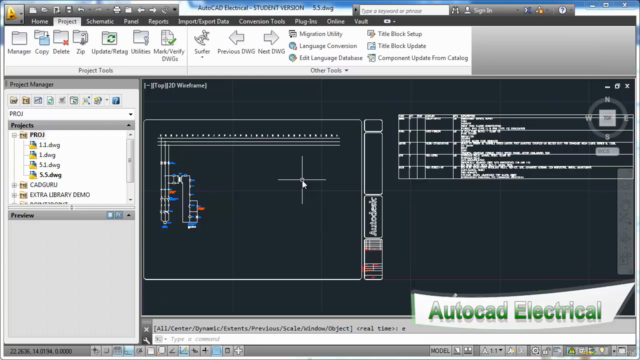
Task: Click the Zip project tool
Action: [80, 42]
